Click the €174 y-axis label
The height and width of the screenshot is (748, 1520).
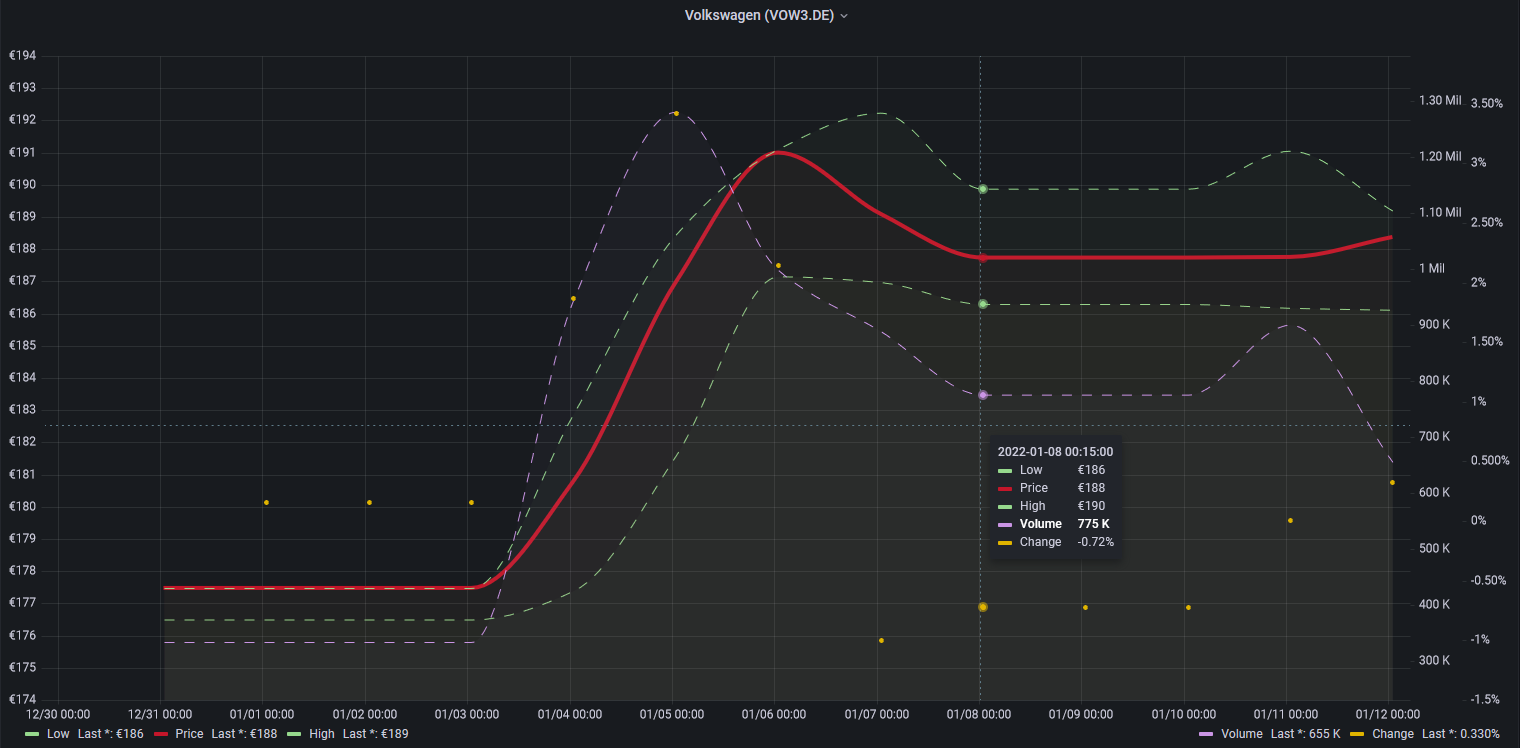coord(22,699)
